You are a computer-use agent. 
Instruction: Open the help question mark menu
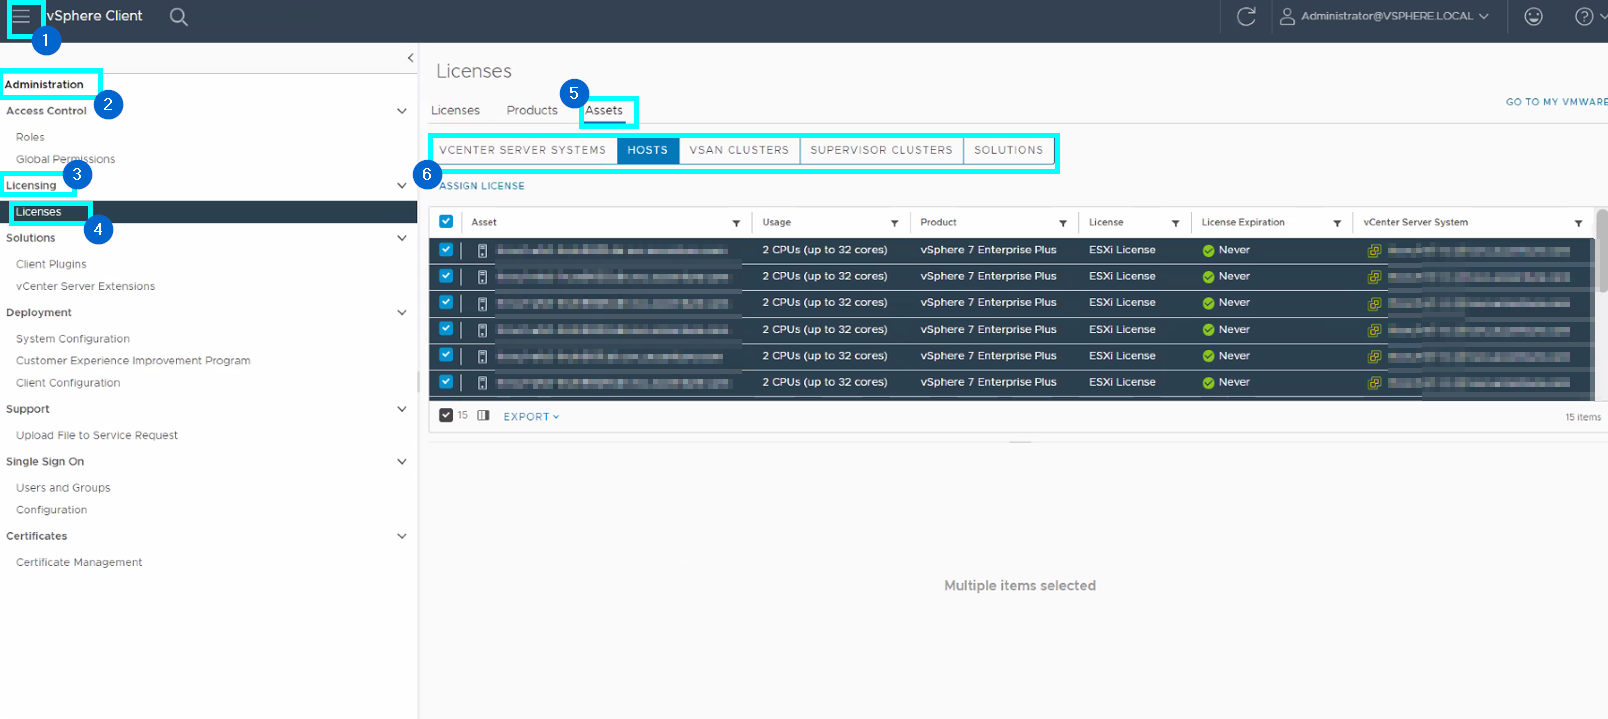pos(1585,17)
